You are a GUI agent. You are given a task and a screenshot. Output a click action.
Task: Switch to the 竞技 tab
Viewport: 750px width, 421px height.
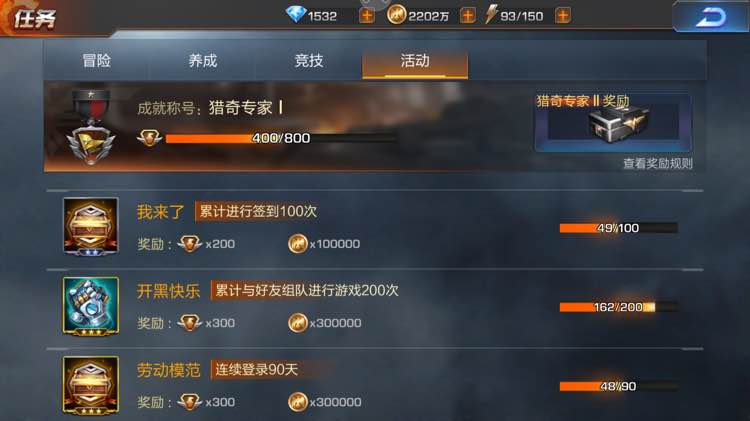point(309,61)
